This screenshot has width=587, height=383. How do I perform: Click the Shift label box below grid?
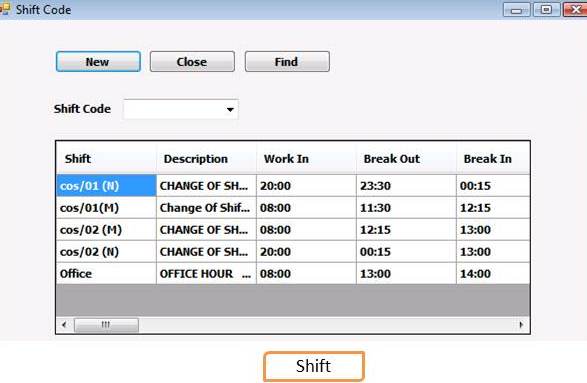(314, 366)
